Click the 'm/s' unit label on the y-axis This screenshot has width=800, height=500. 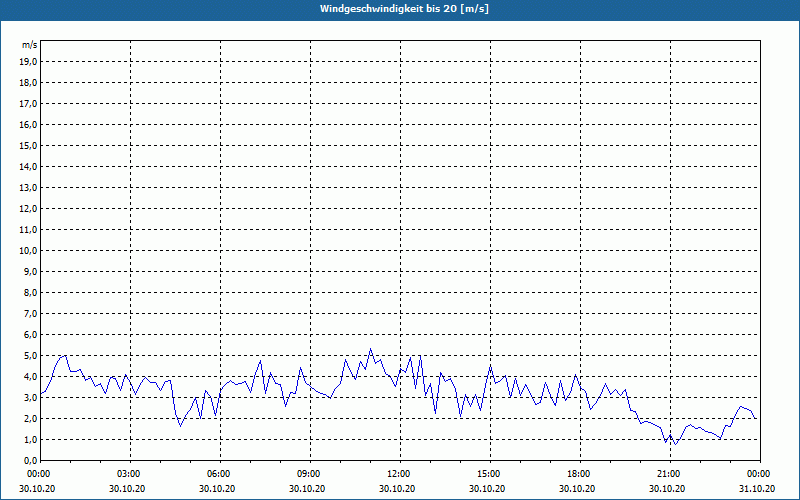tap(30, 45)
